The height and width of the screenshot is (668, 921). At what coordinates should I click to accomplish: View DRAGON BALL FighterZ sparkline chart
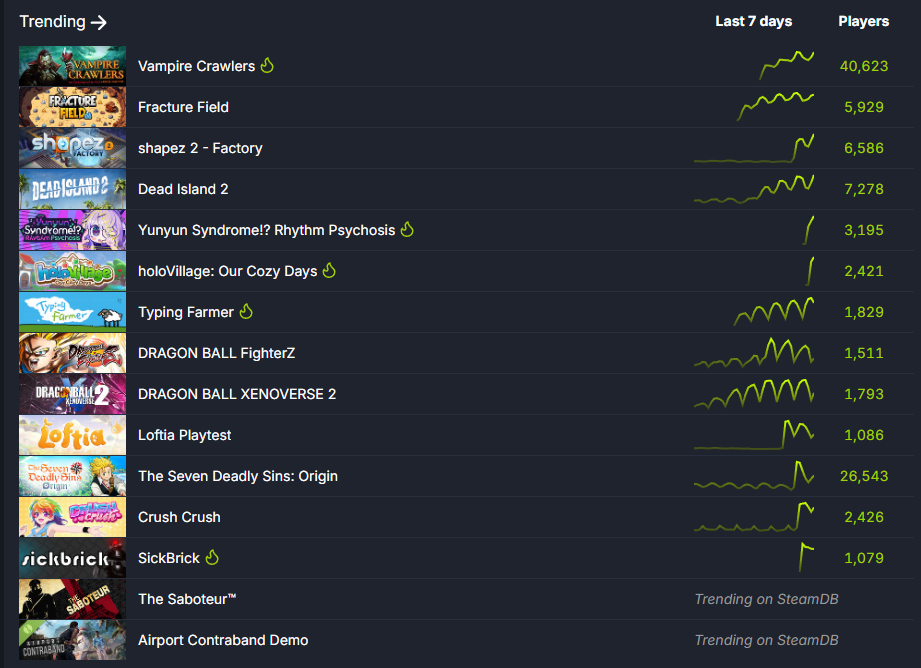coord(754,353)
